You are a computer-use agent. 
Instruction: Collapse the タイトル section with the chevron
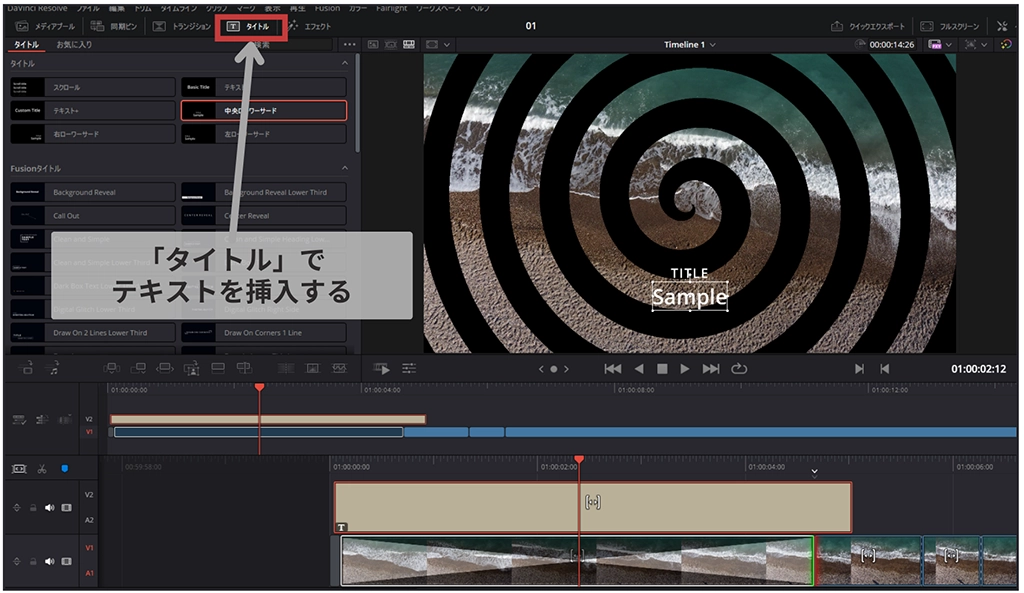(x=345, y=63)
